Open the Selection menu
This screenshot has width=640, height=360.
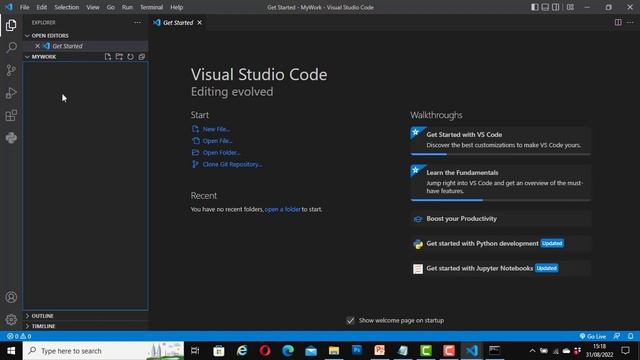[67, 7]
